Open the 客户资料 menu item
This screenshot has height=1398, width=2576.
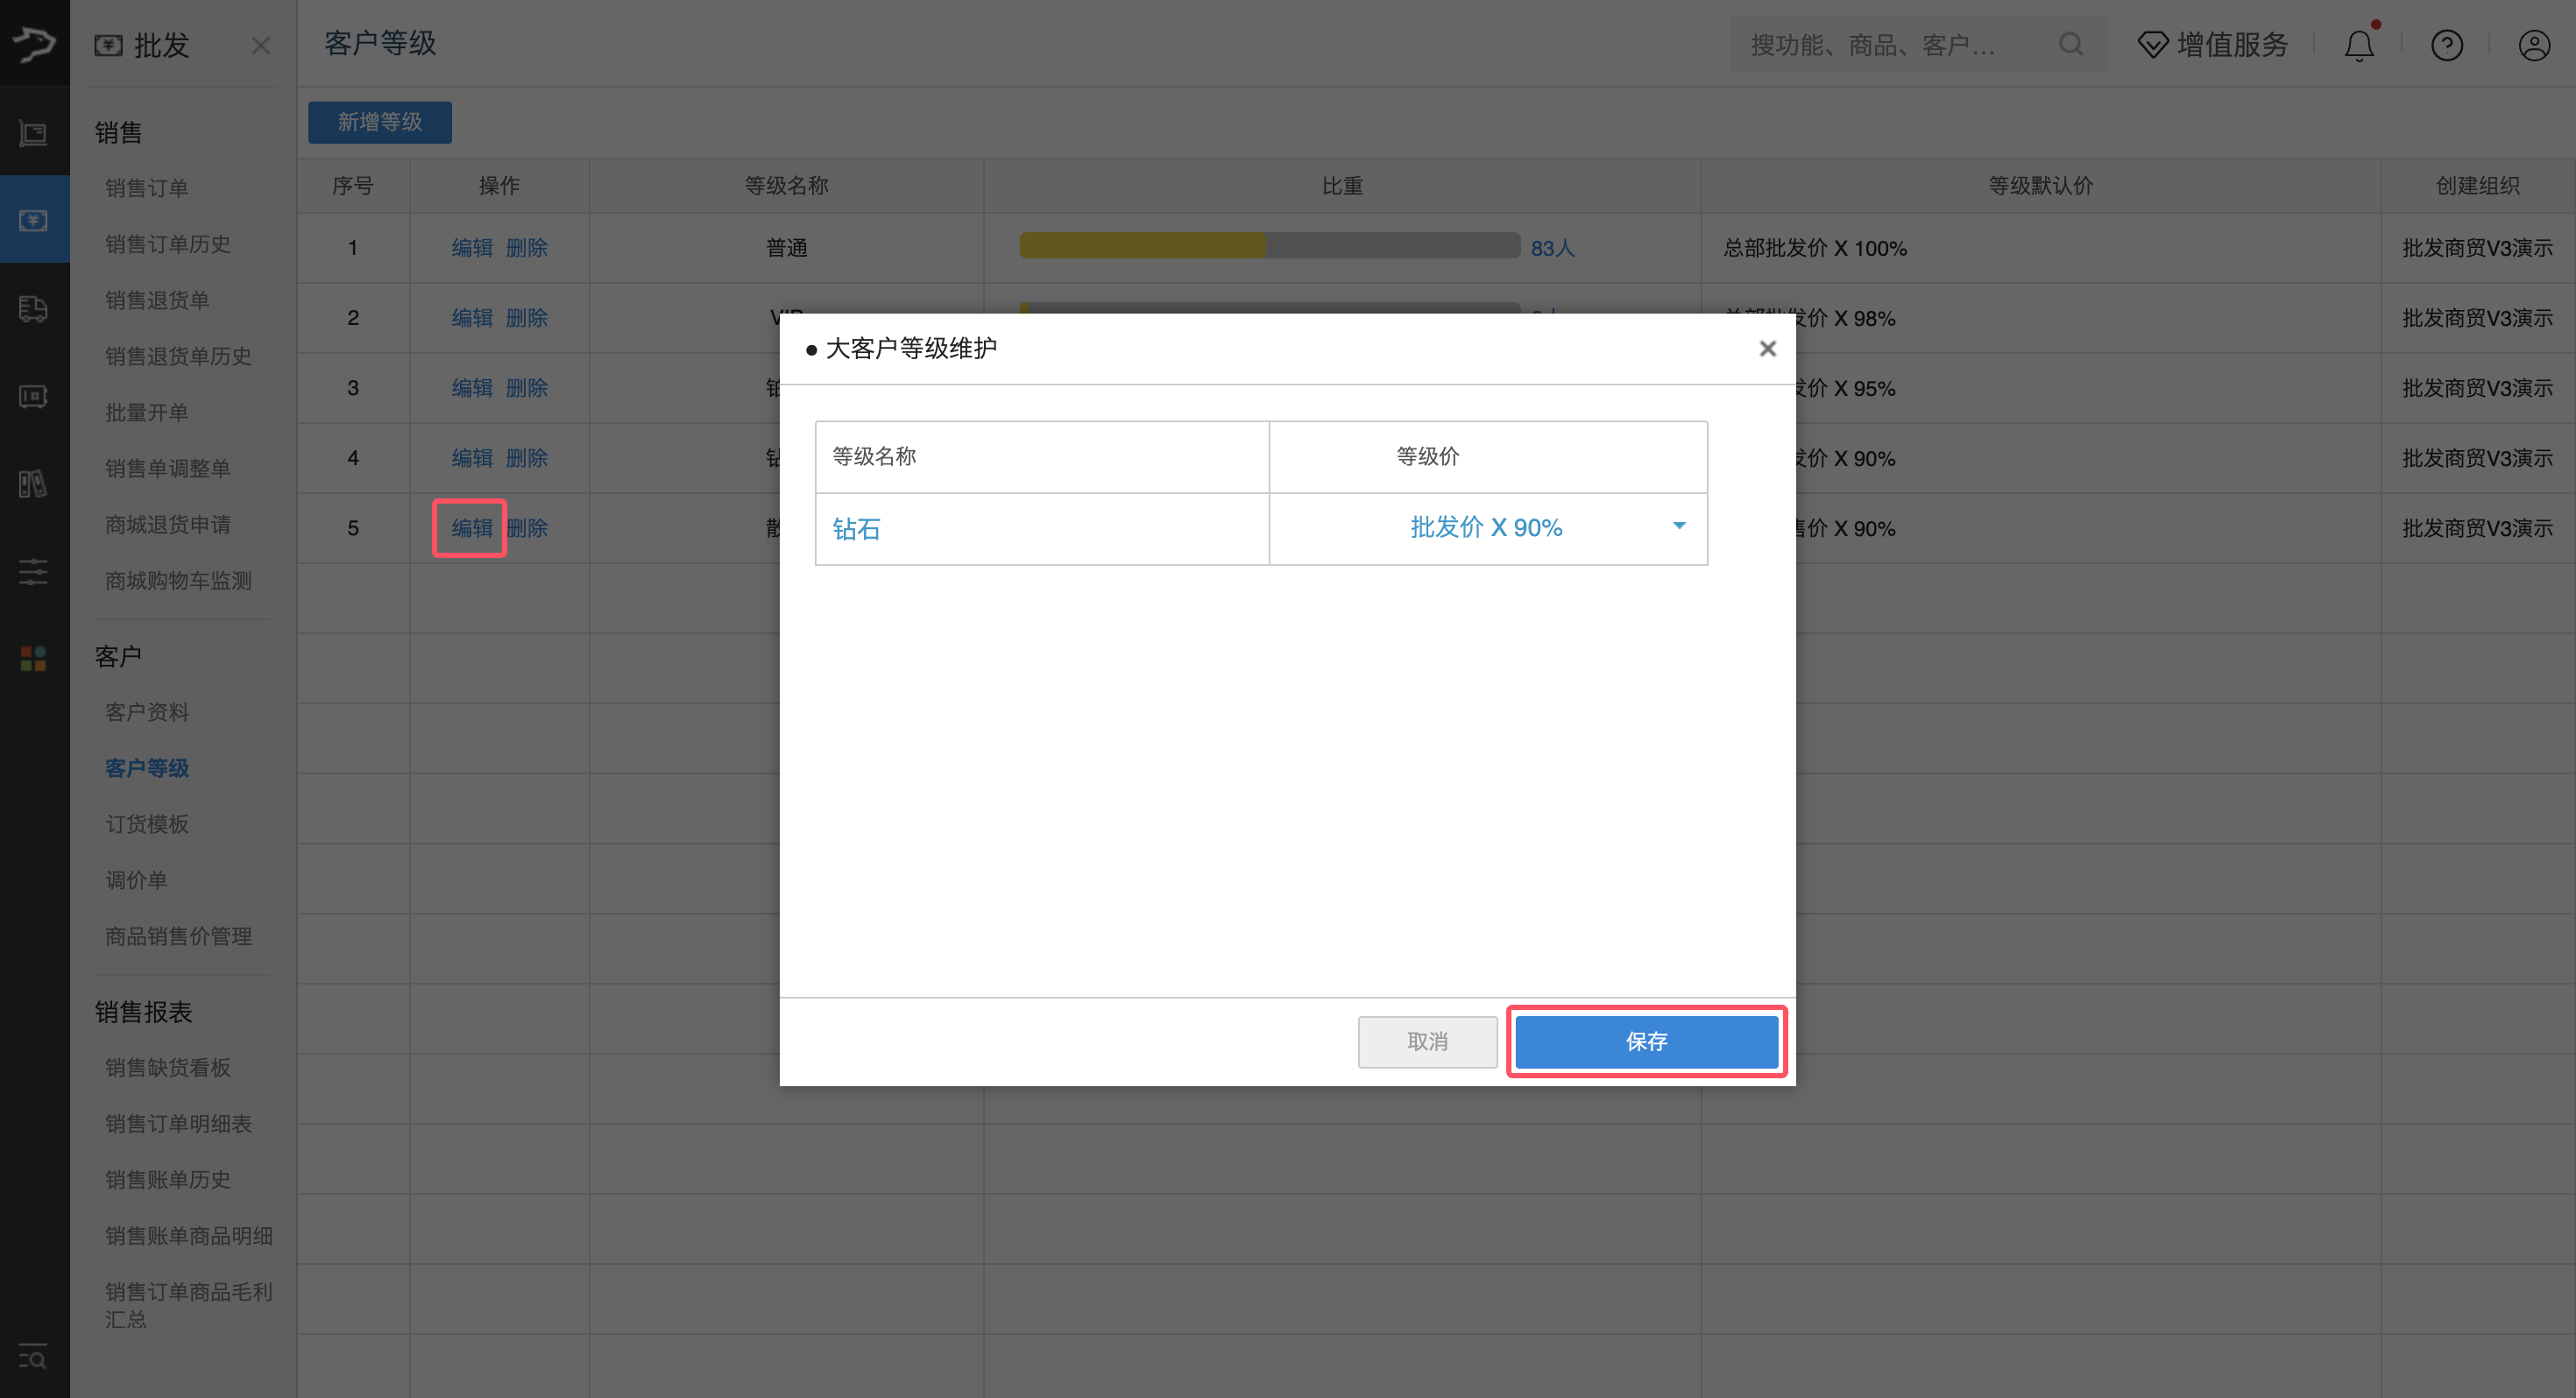[x=146, y=711]
